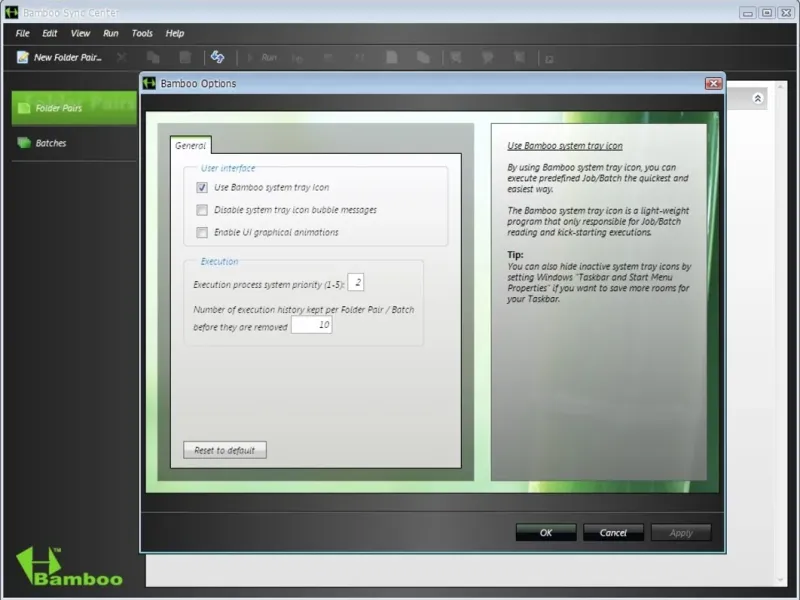Click the New Folder Pair toolbar icon
The height and width of the screenshot is (600, 800).
click(x=22, y=57)
